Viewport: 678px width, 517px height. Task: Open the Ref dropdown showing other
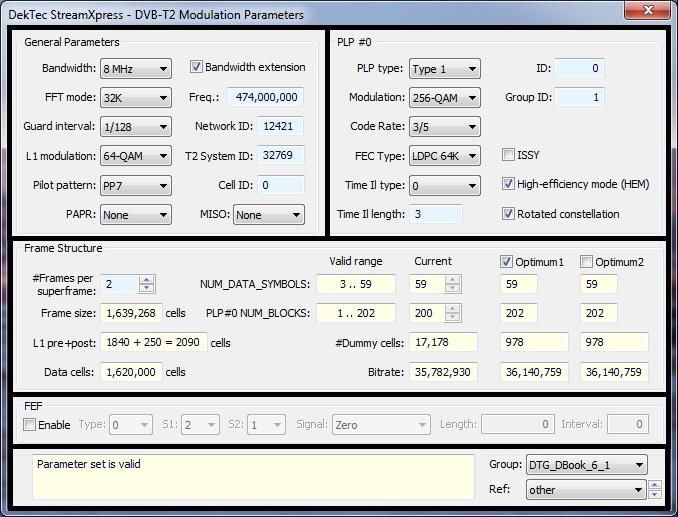click(586, 490)
